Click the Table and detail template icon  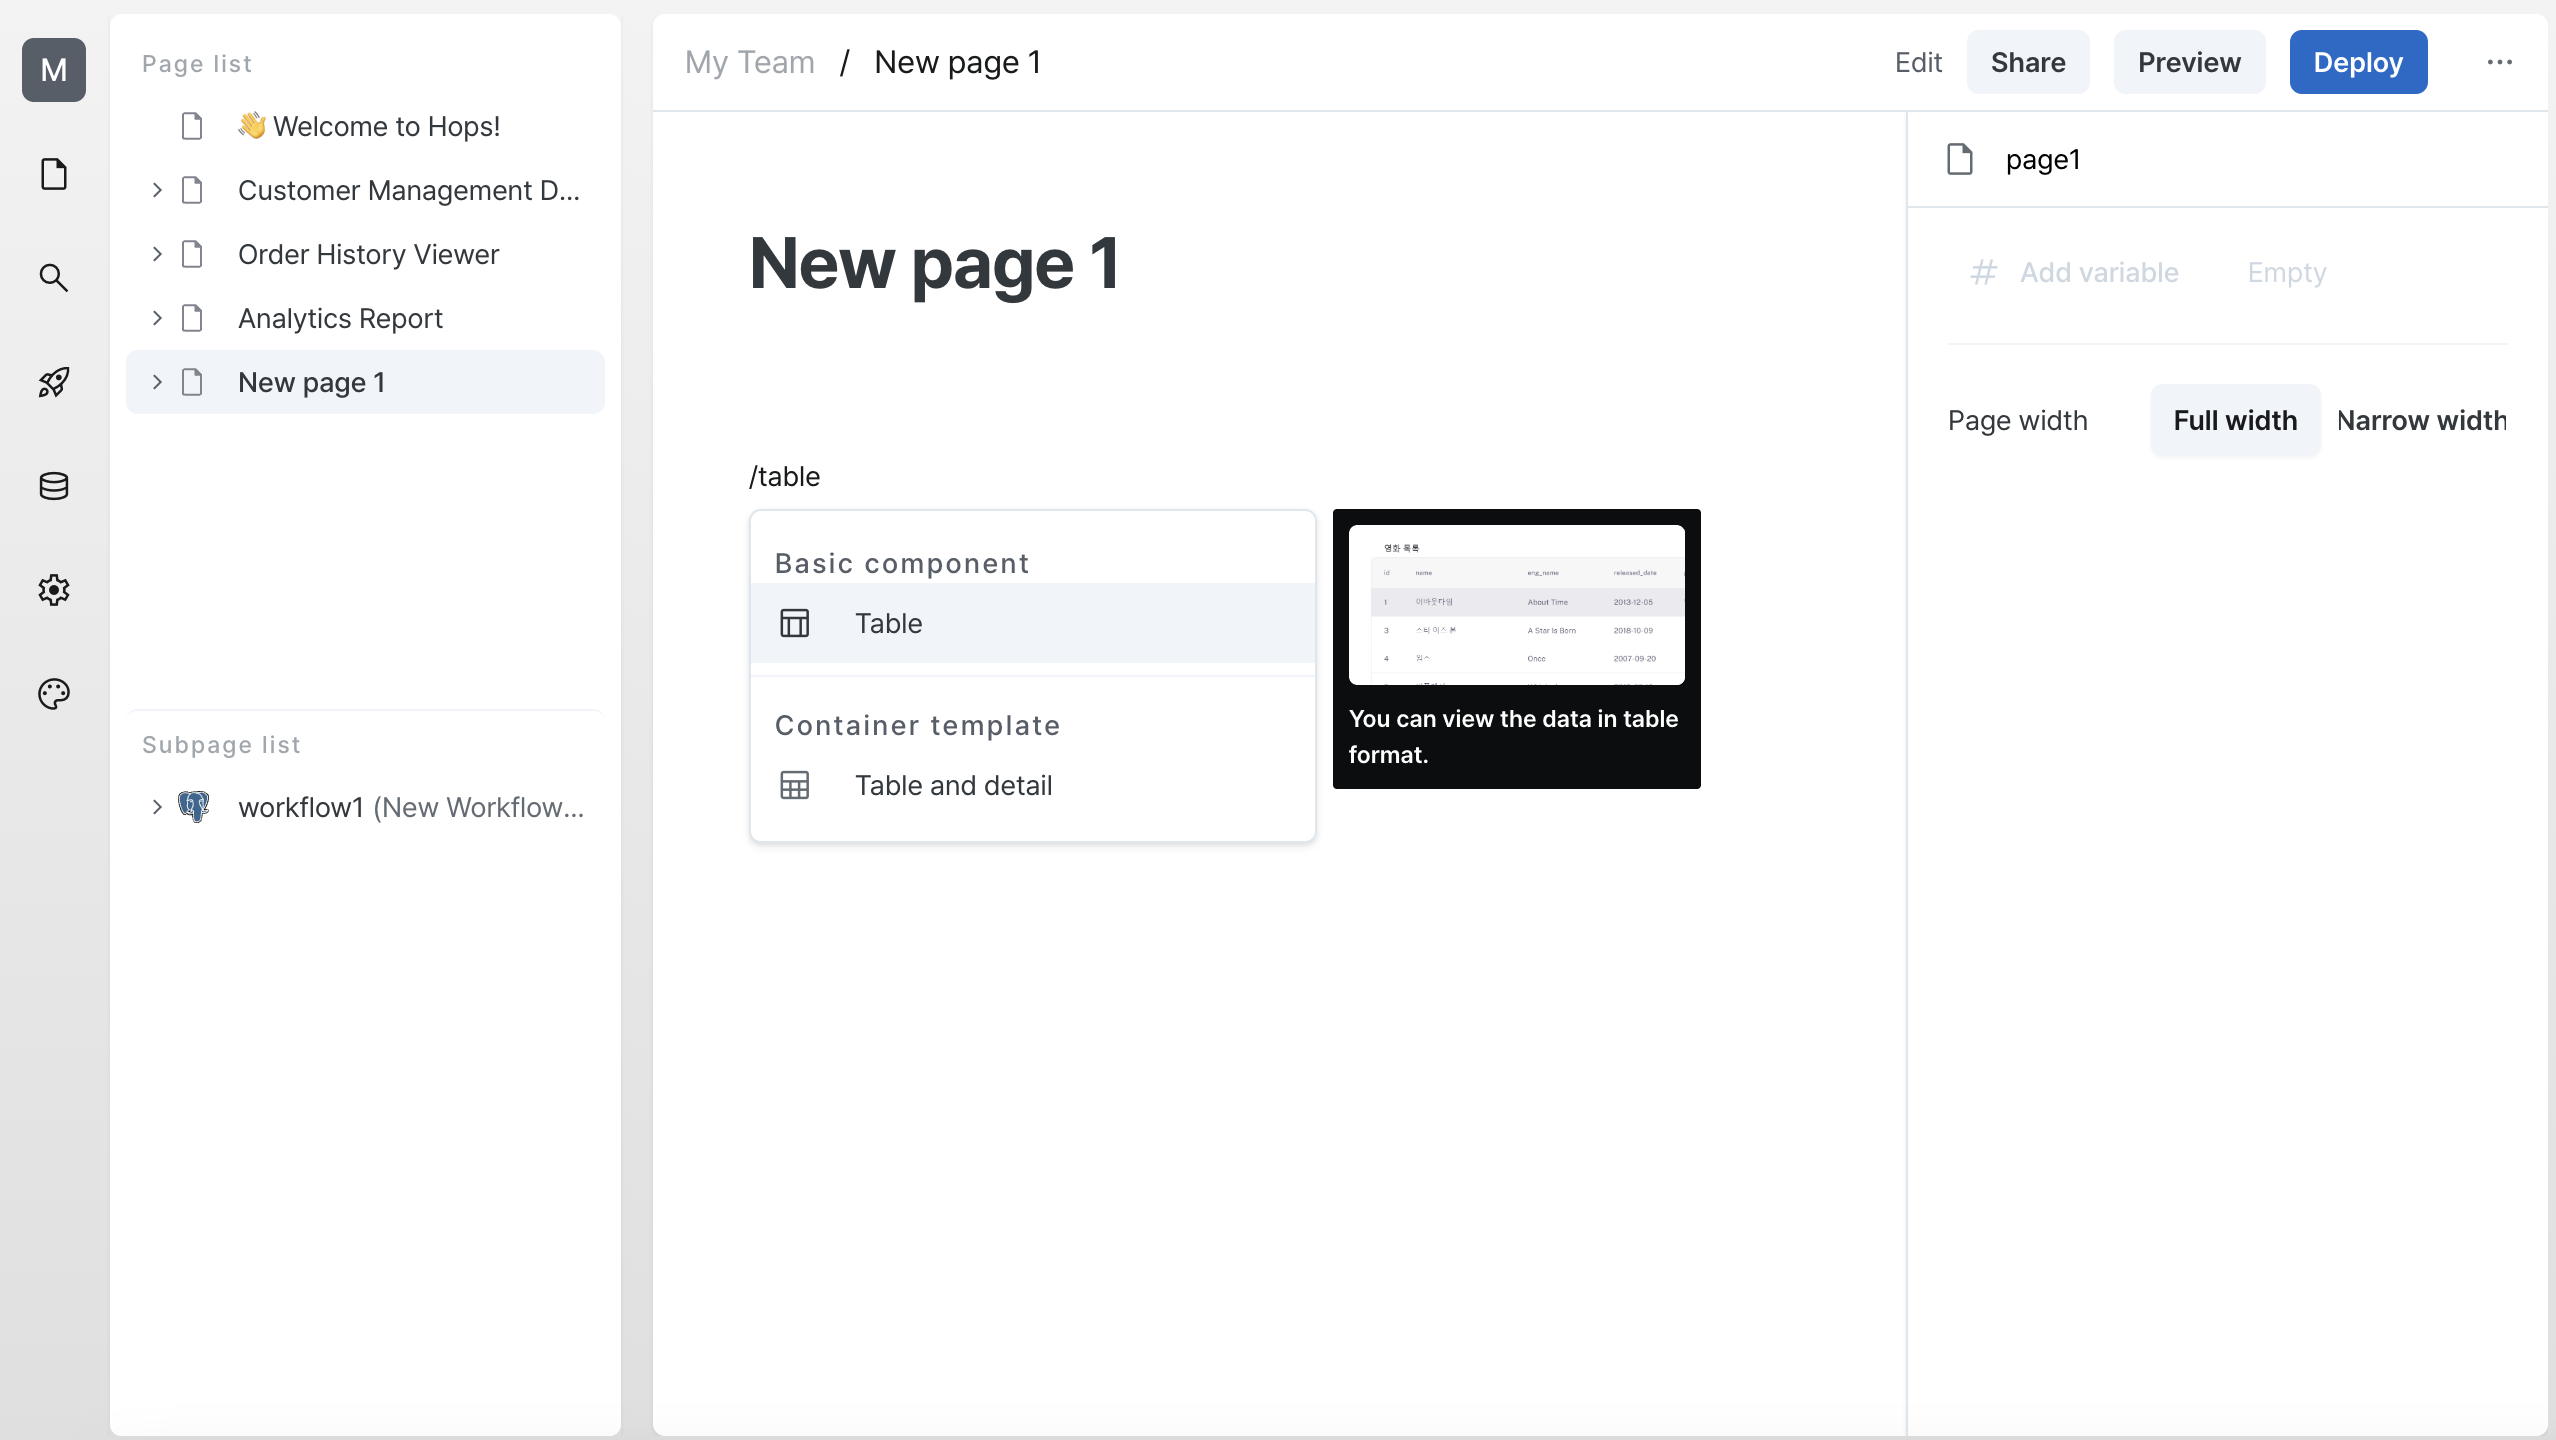(795, 785)
